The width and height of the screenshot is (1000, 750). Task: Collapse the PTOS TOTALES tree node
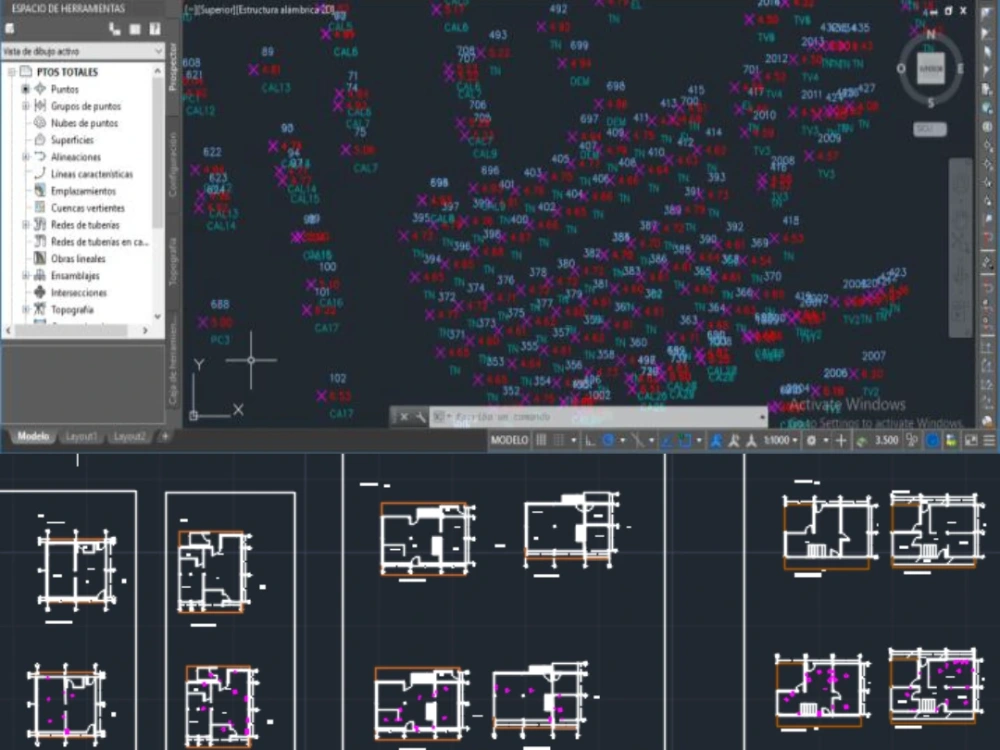[x=11, y=71]
